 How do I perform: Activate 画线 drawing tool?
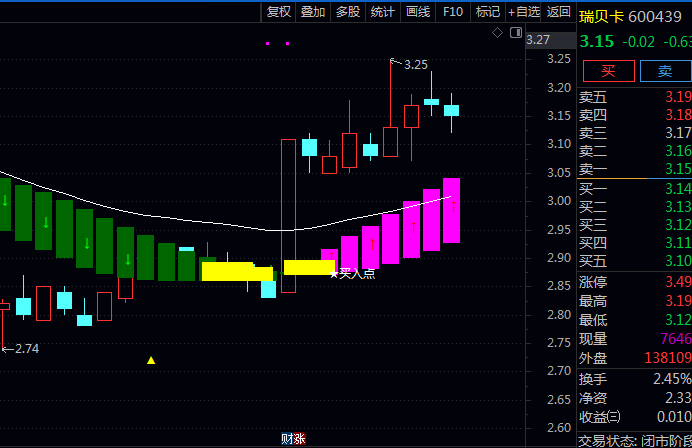(418, 12)
